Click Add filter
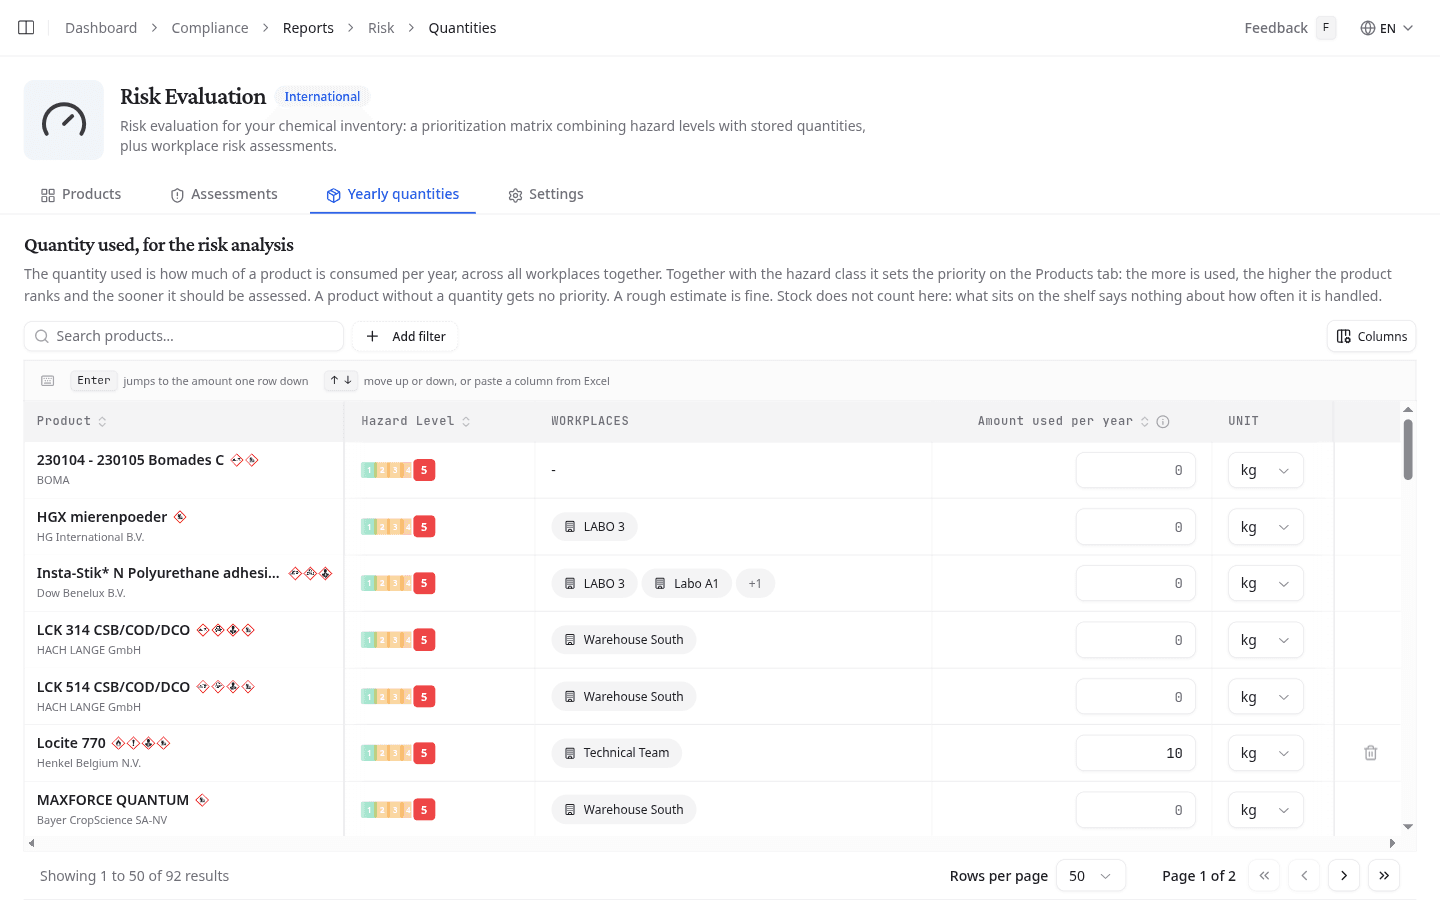Viewport: 1440px width, 900px height. pyautogui.click(x=405, y=337)
